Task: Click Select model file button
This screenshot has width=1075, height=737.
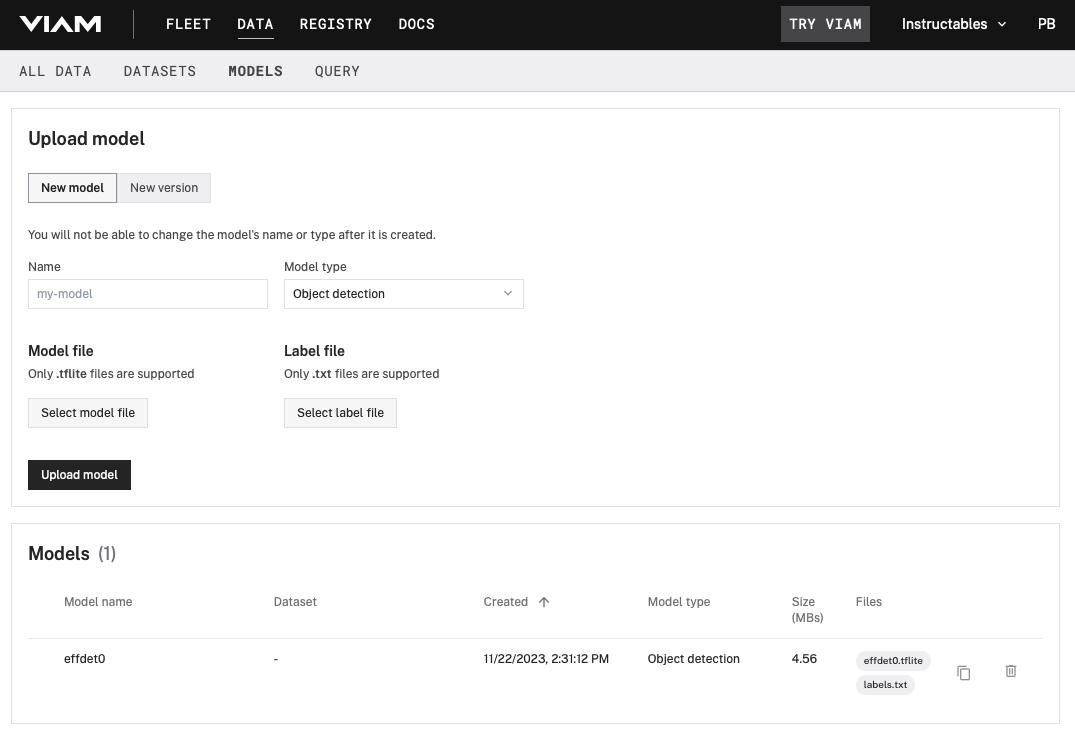Action: pyautogui.click(x=88, y=413)
